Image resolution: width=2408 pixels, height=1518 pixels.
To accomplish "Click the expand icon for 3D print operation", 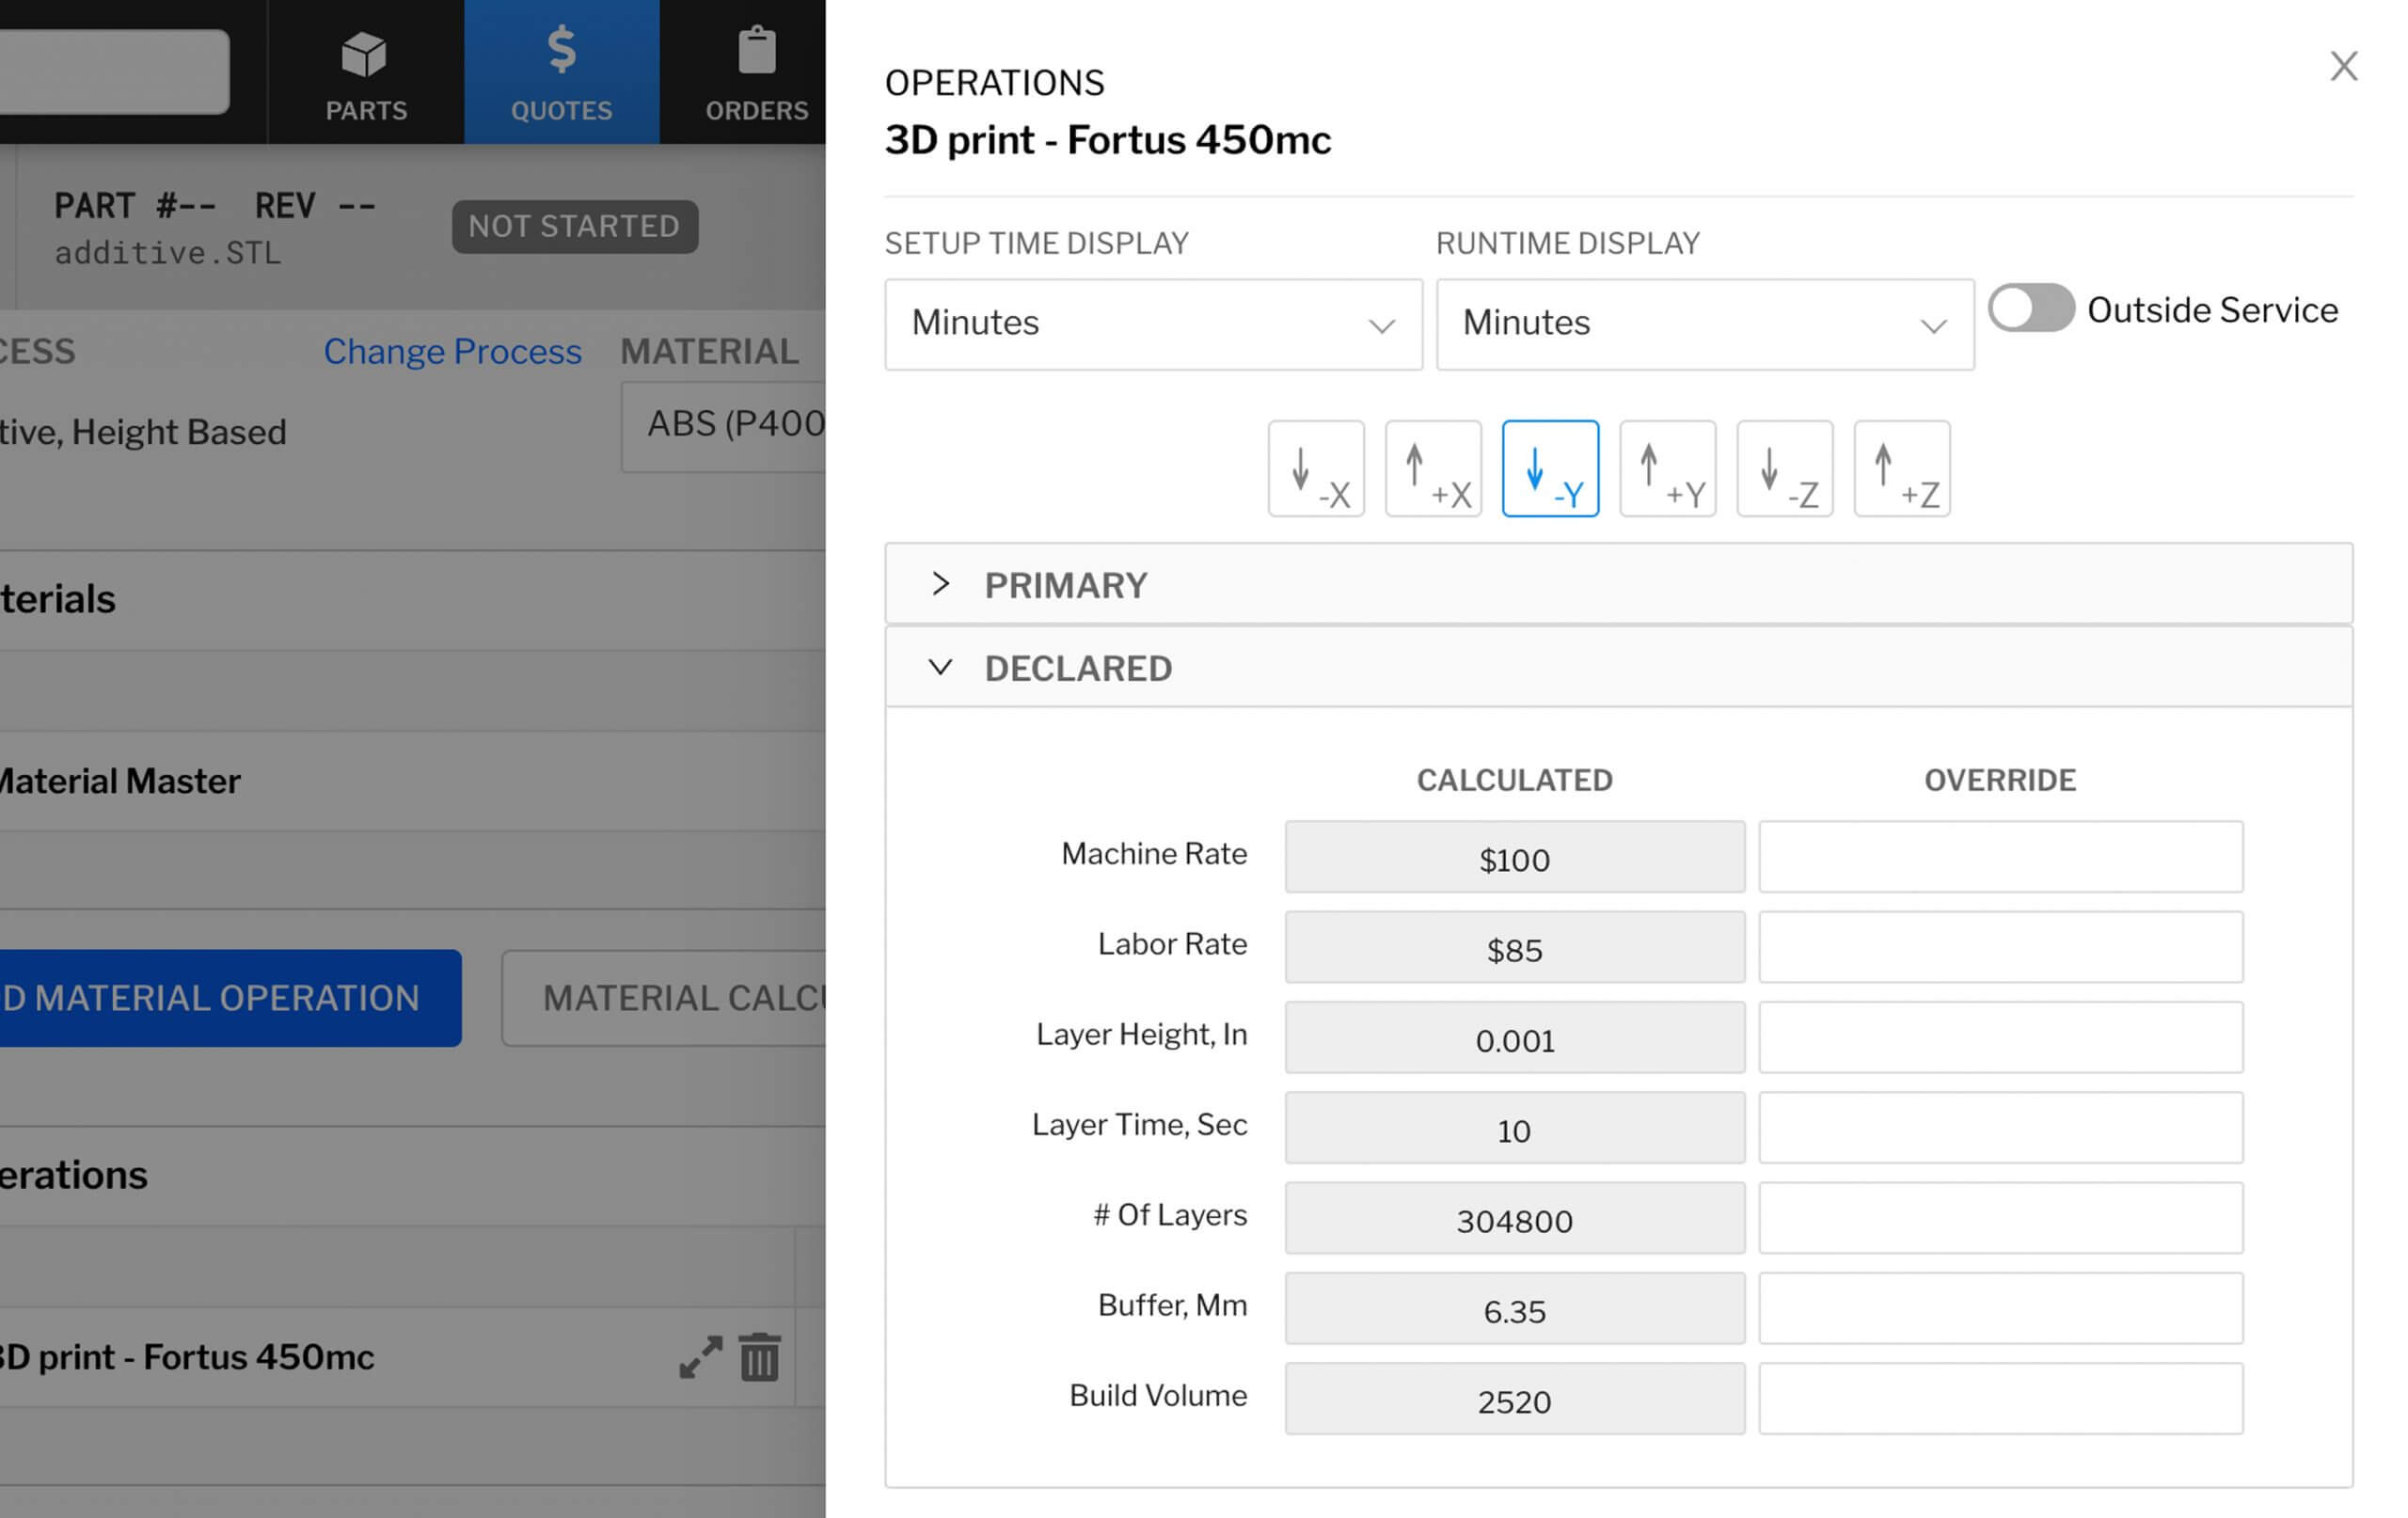I will pyautogui.click(x=700, y=1357).
